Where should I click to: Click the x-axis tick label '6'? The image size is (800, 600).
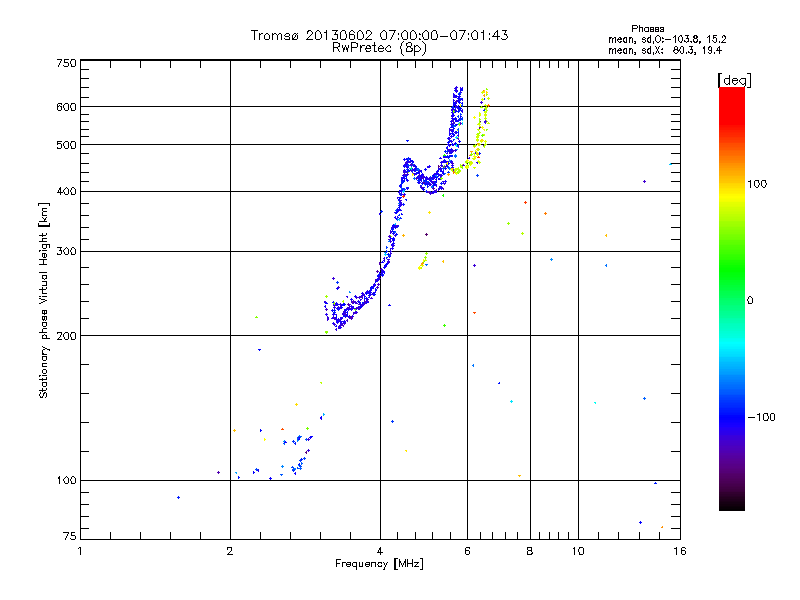467,551
